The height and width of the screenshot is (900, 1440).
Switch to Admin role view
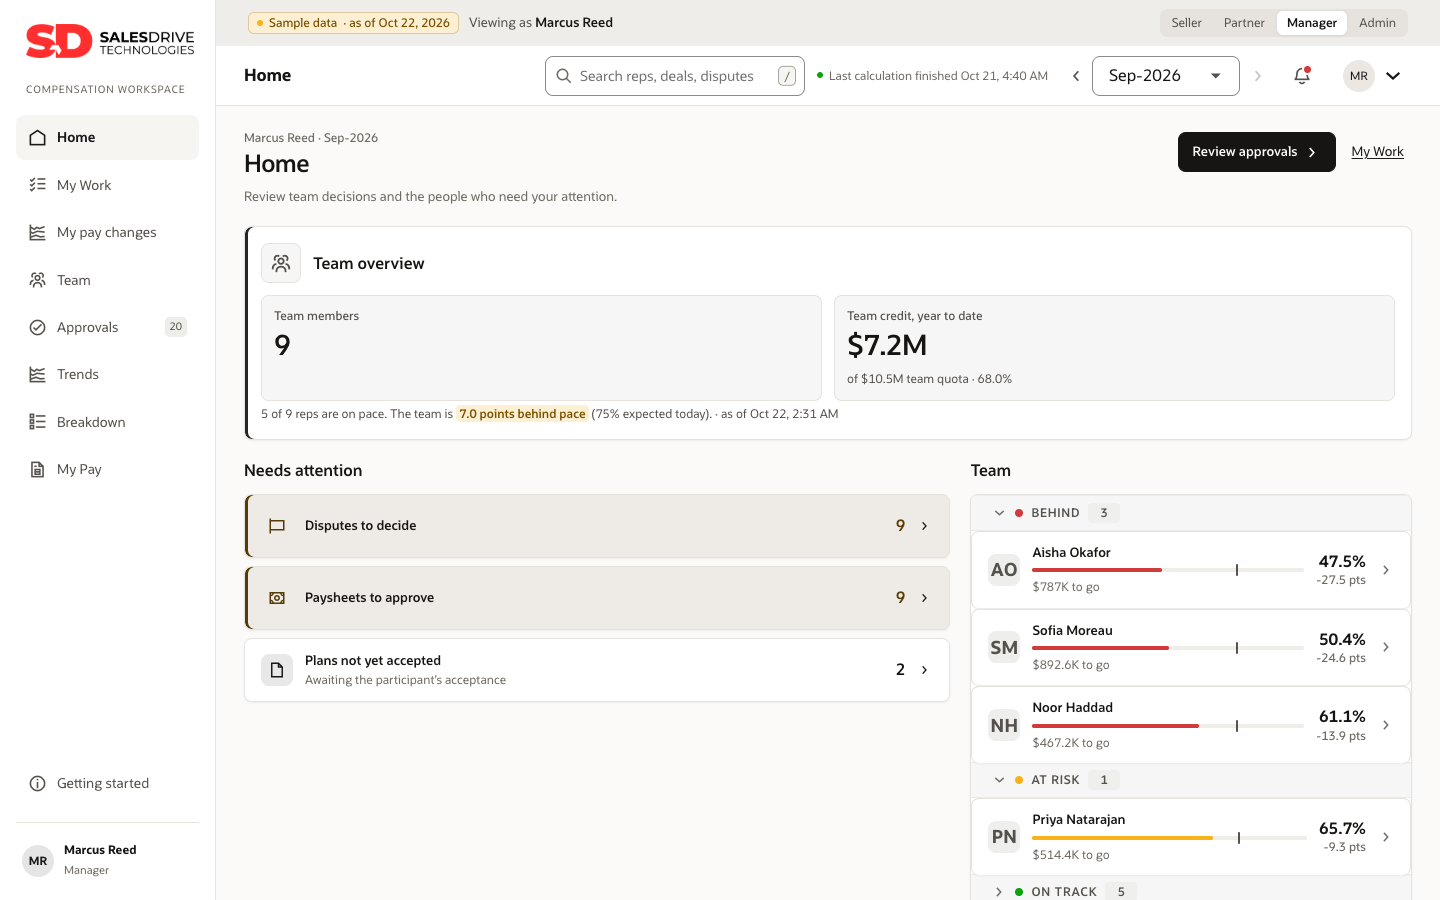click(x=1377, y=23)
